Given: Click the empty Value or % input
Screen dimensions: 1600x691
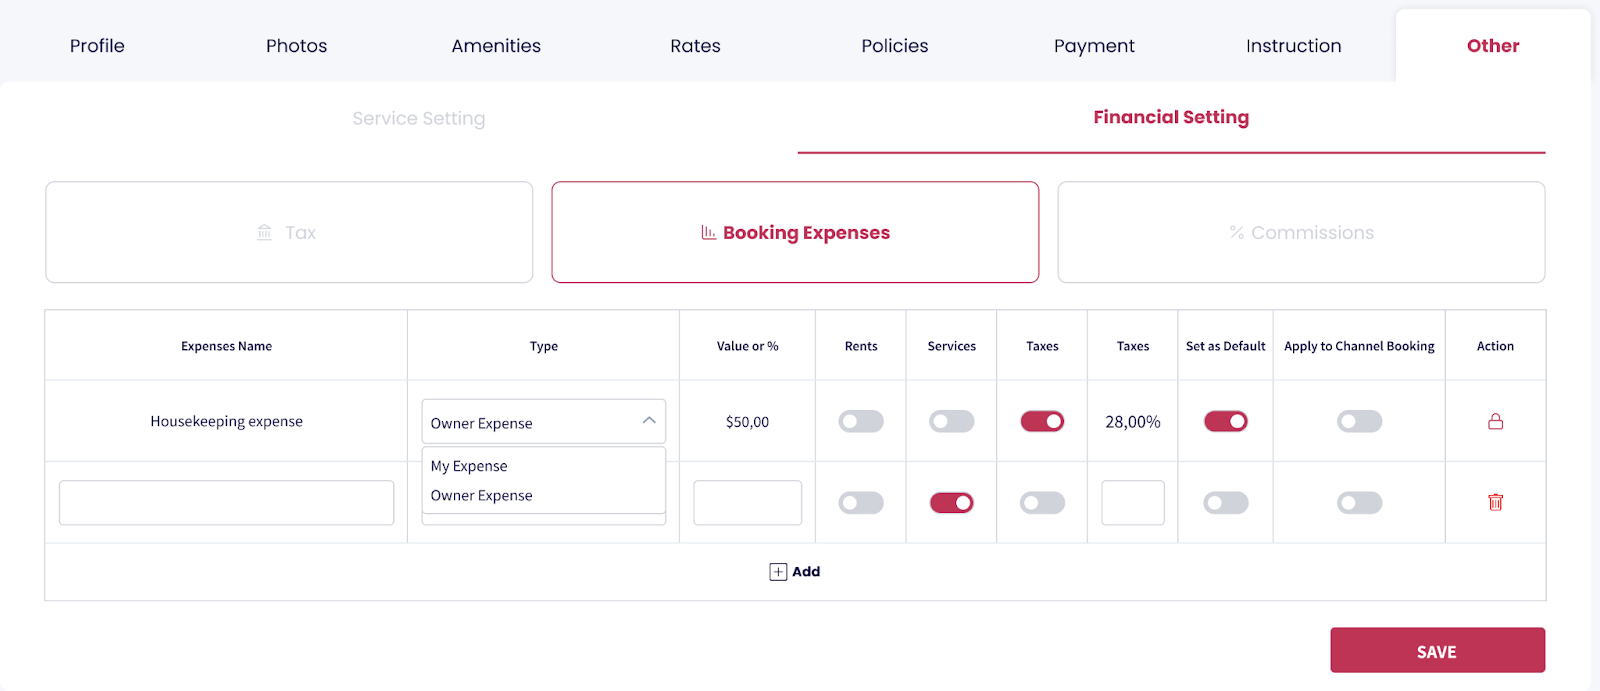Looking at the screenshot, I should [747, 503].
